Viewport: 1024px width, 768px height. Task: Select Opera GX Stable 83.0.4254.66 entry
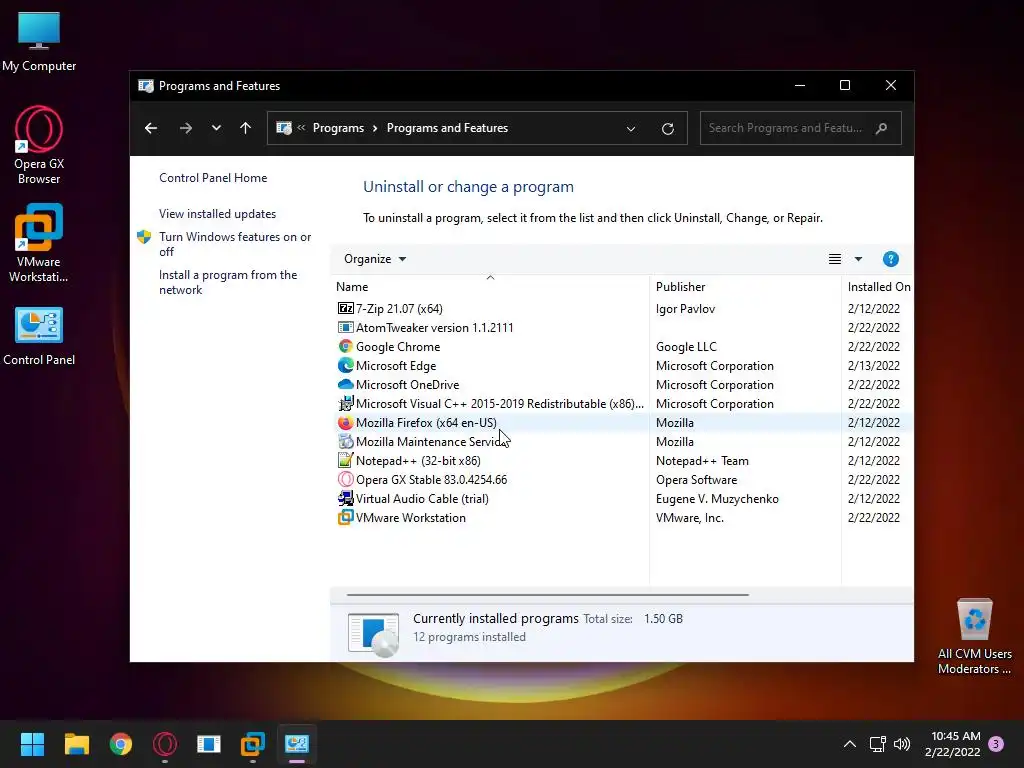point(431,479)
